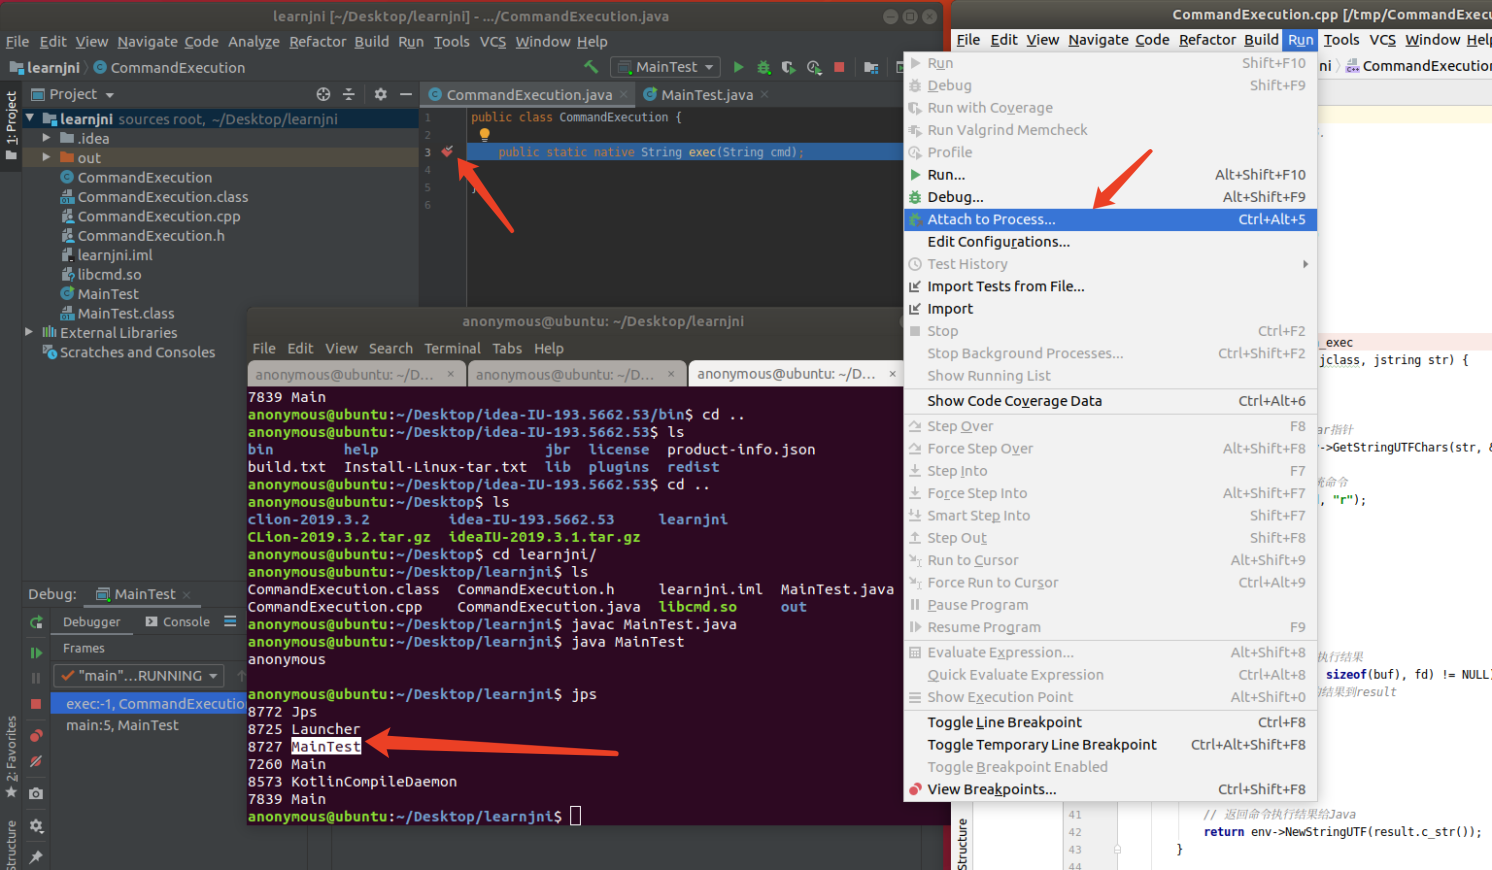1492x870 pixels.
Task: Click Show Code Coverage Data menu entry
Action: tap(1014, 401)
